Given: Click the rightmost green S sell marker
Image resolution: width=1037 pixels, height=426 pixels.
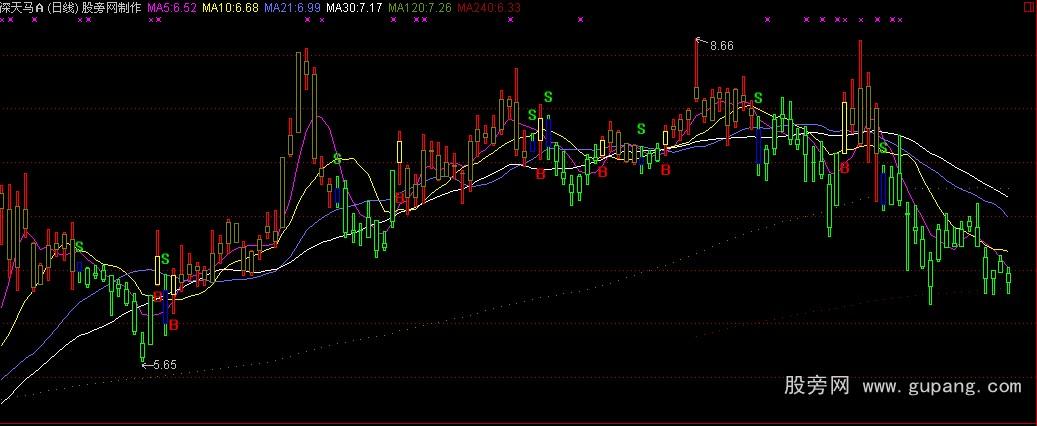Looking at the screenshot, I should pos(882,148).
